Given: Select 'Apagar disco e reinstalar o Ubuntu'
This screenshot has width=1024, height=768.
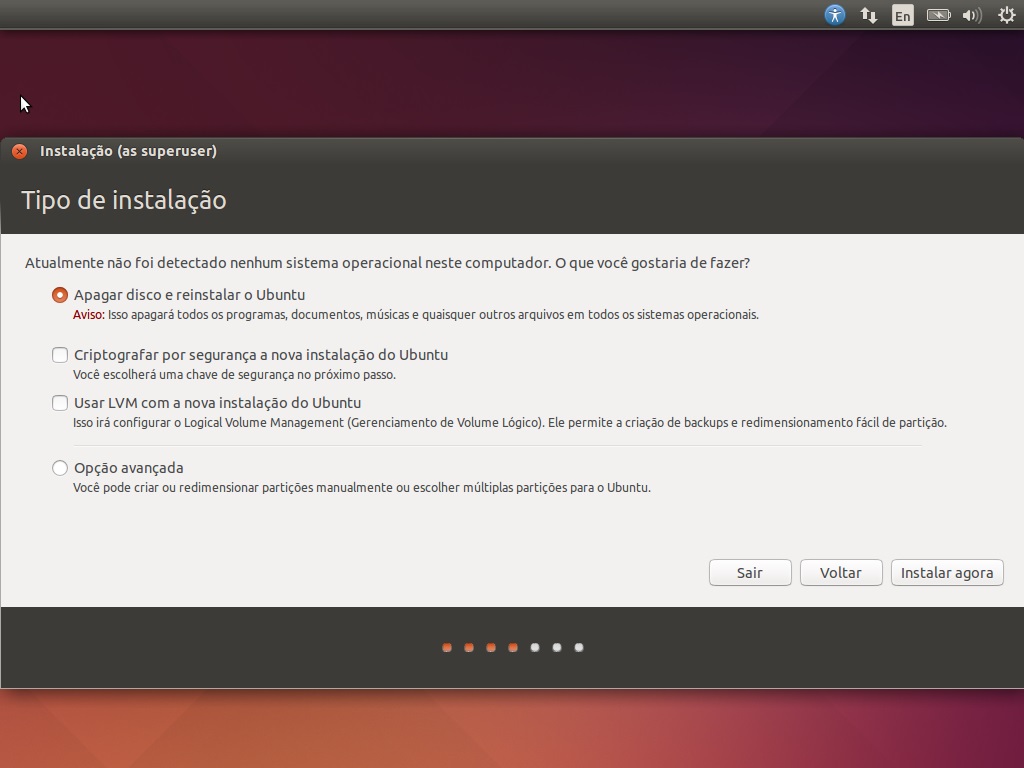Looking at the screenshot, I should (x=60, y=295).
